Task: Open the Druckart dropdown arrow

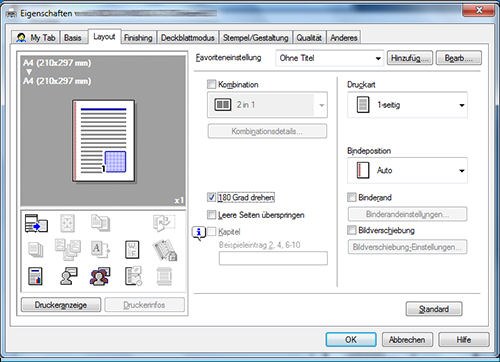Action: (462, 105)
